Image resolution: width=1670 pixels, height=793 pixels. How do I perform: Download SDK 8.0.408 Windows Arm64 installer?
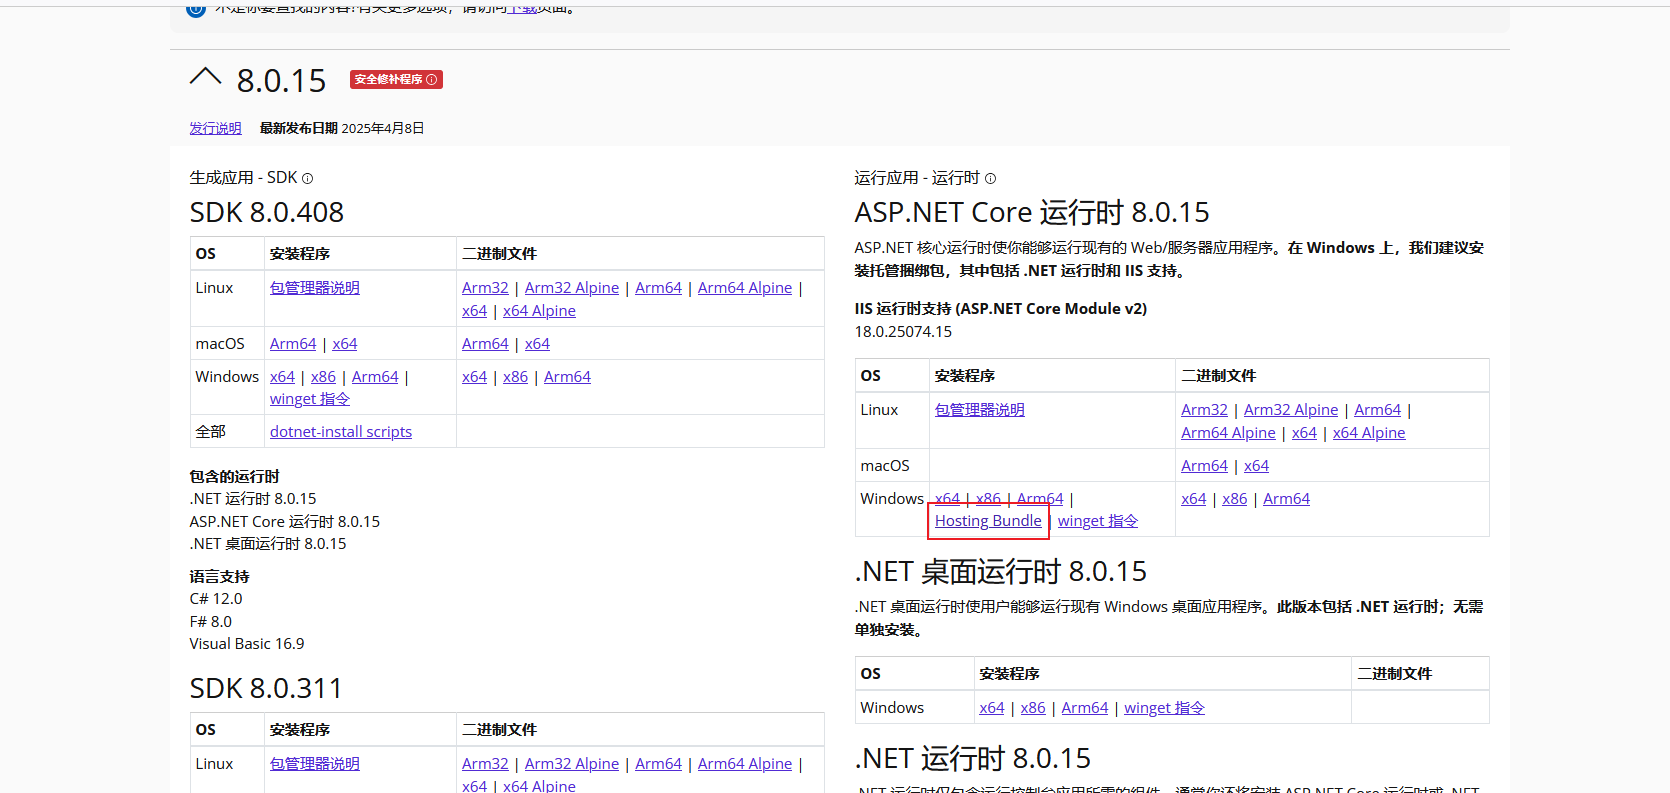tap(375, 377)
